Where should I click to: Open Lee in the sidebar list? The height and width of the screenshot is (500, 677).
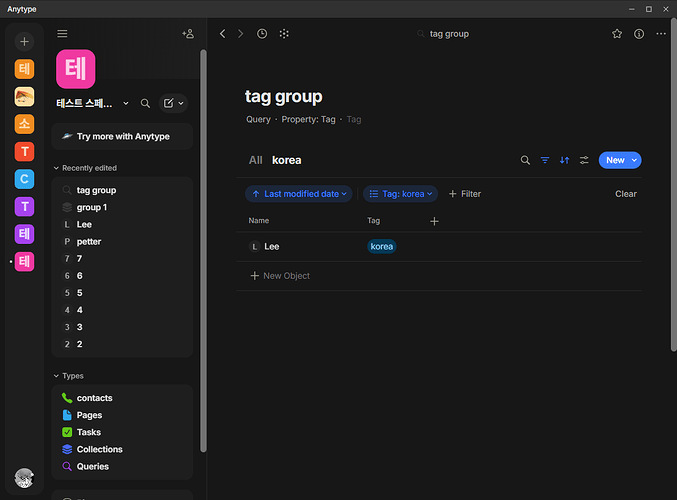[122, 225]
